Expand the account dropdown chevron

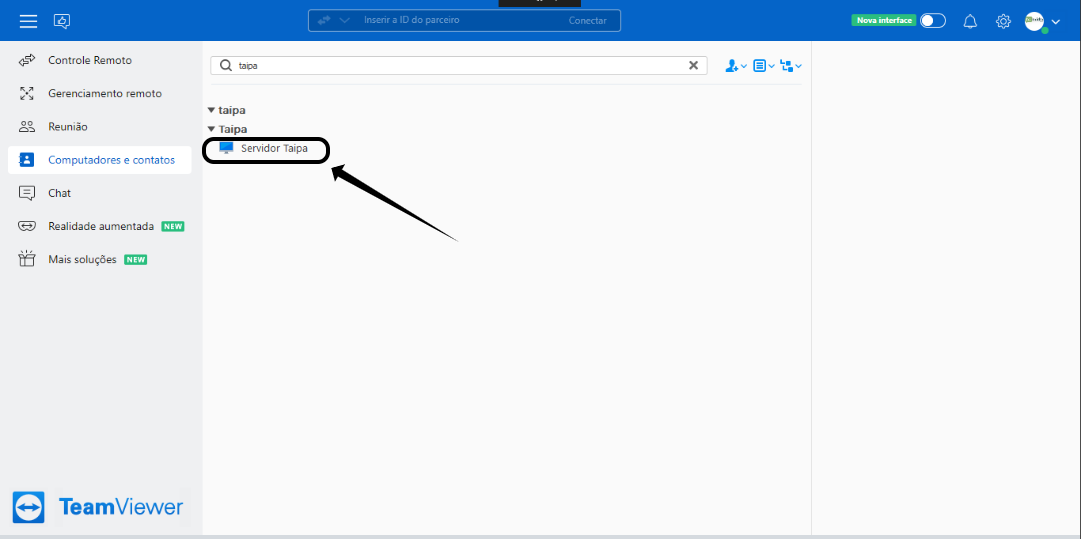click(x=1055, y=22)
